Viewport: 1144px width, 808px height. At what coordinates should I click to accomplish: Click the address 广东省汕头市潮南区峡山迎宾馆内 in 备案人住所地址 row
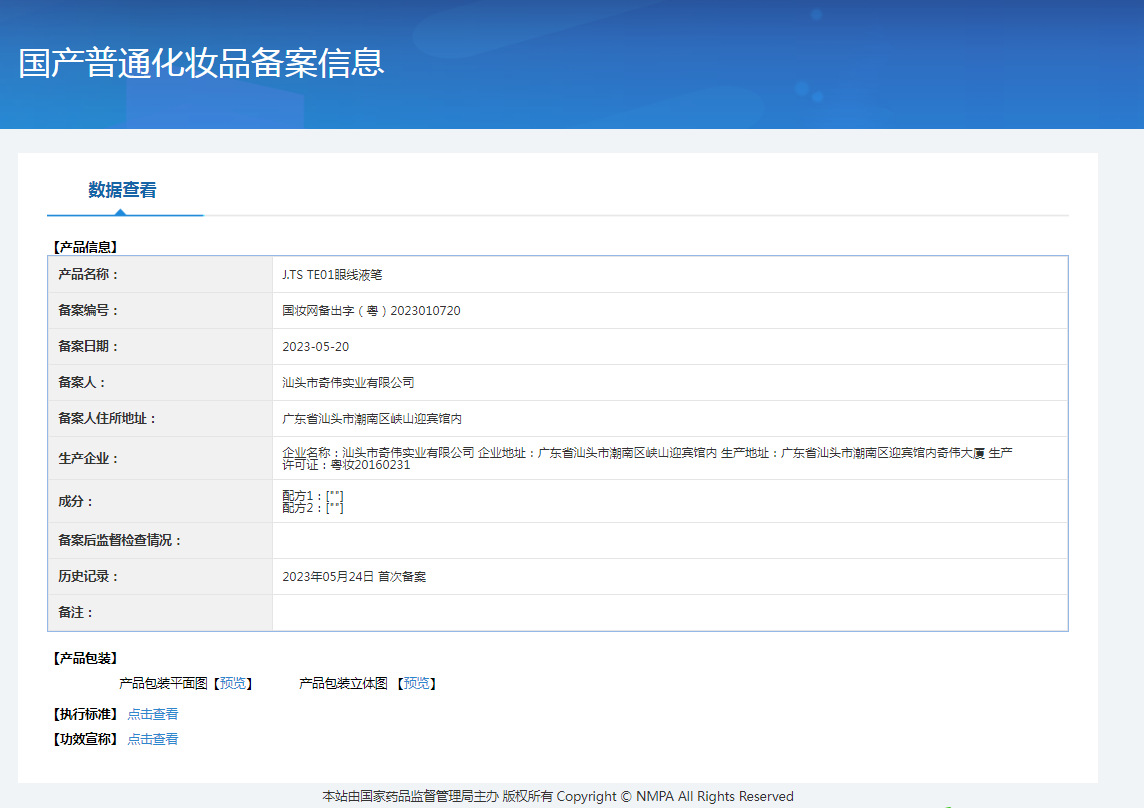coord(372,418)
